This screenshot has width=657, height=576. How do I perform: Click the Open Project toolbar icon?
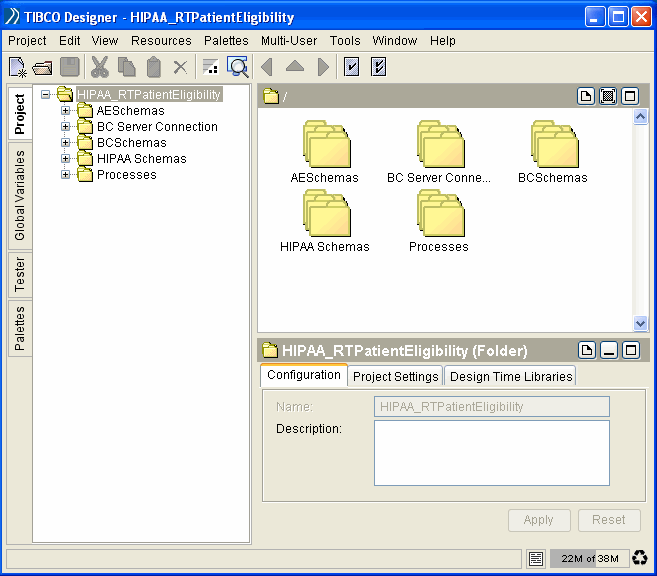pos(42,67)
